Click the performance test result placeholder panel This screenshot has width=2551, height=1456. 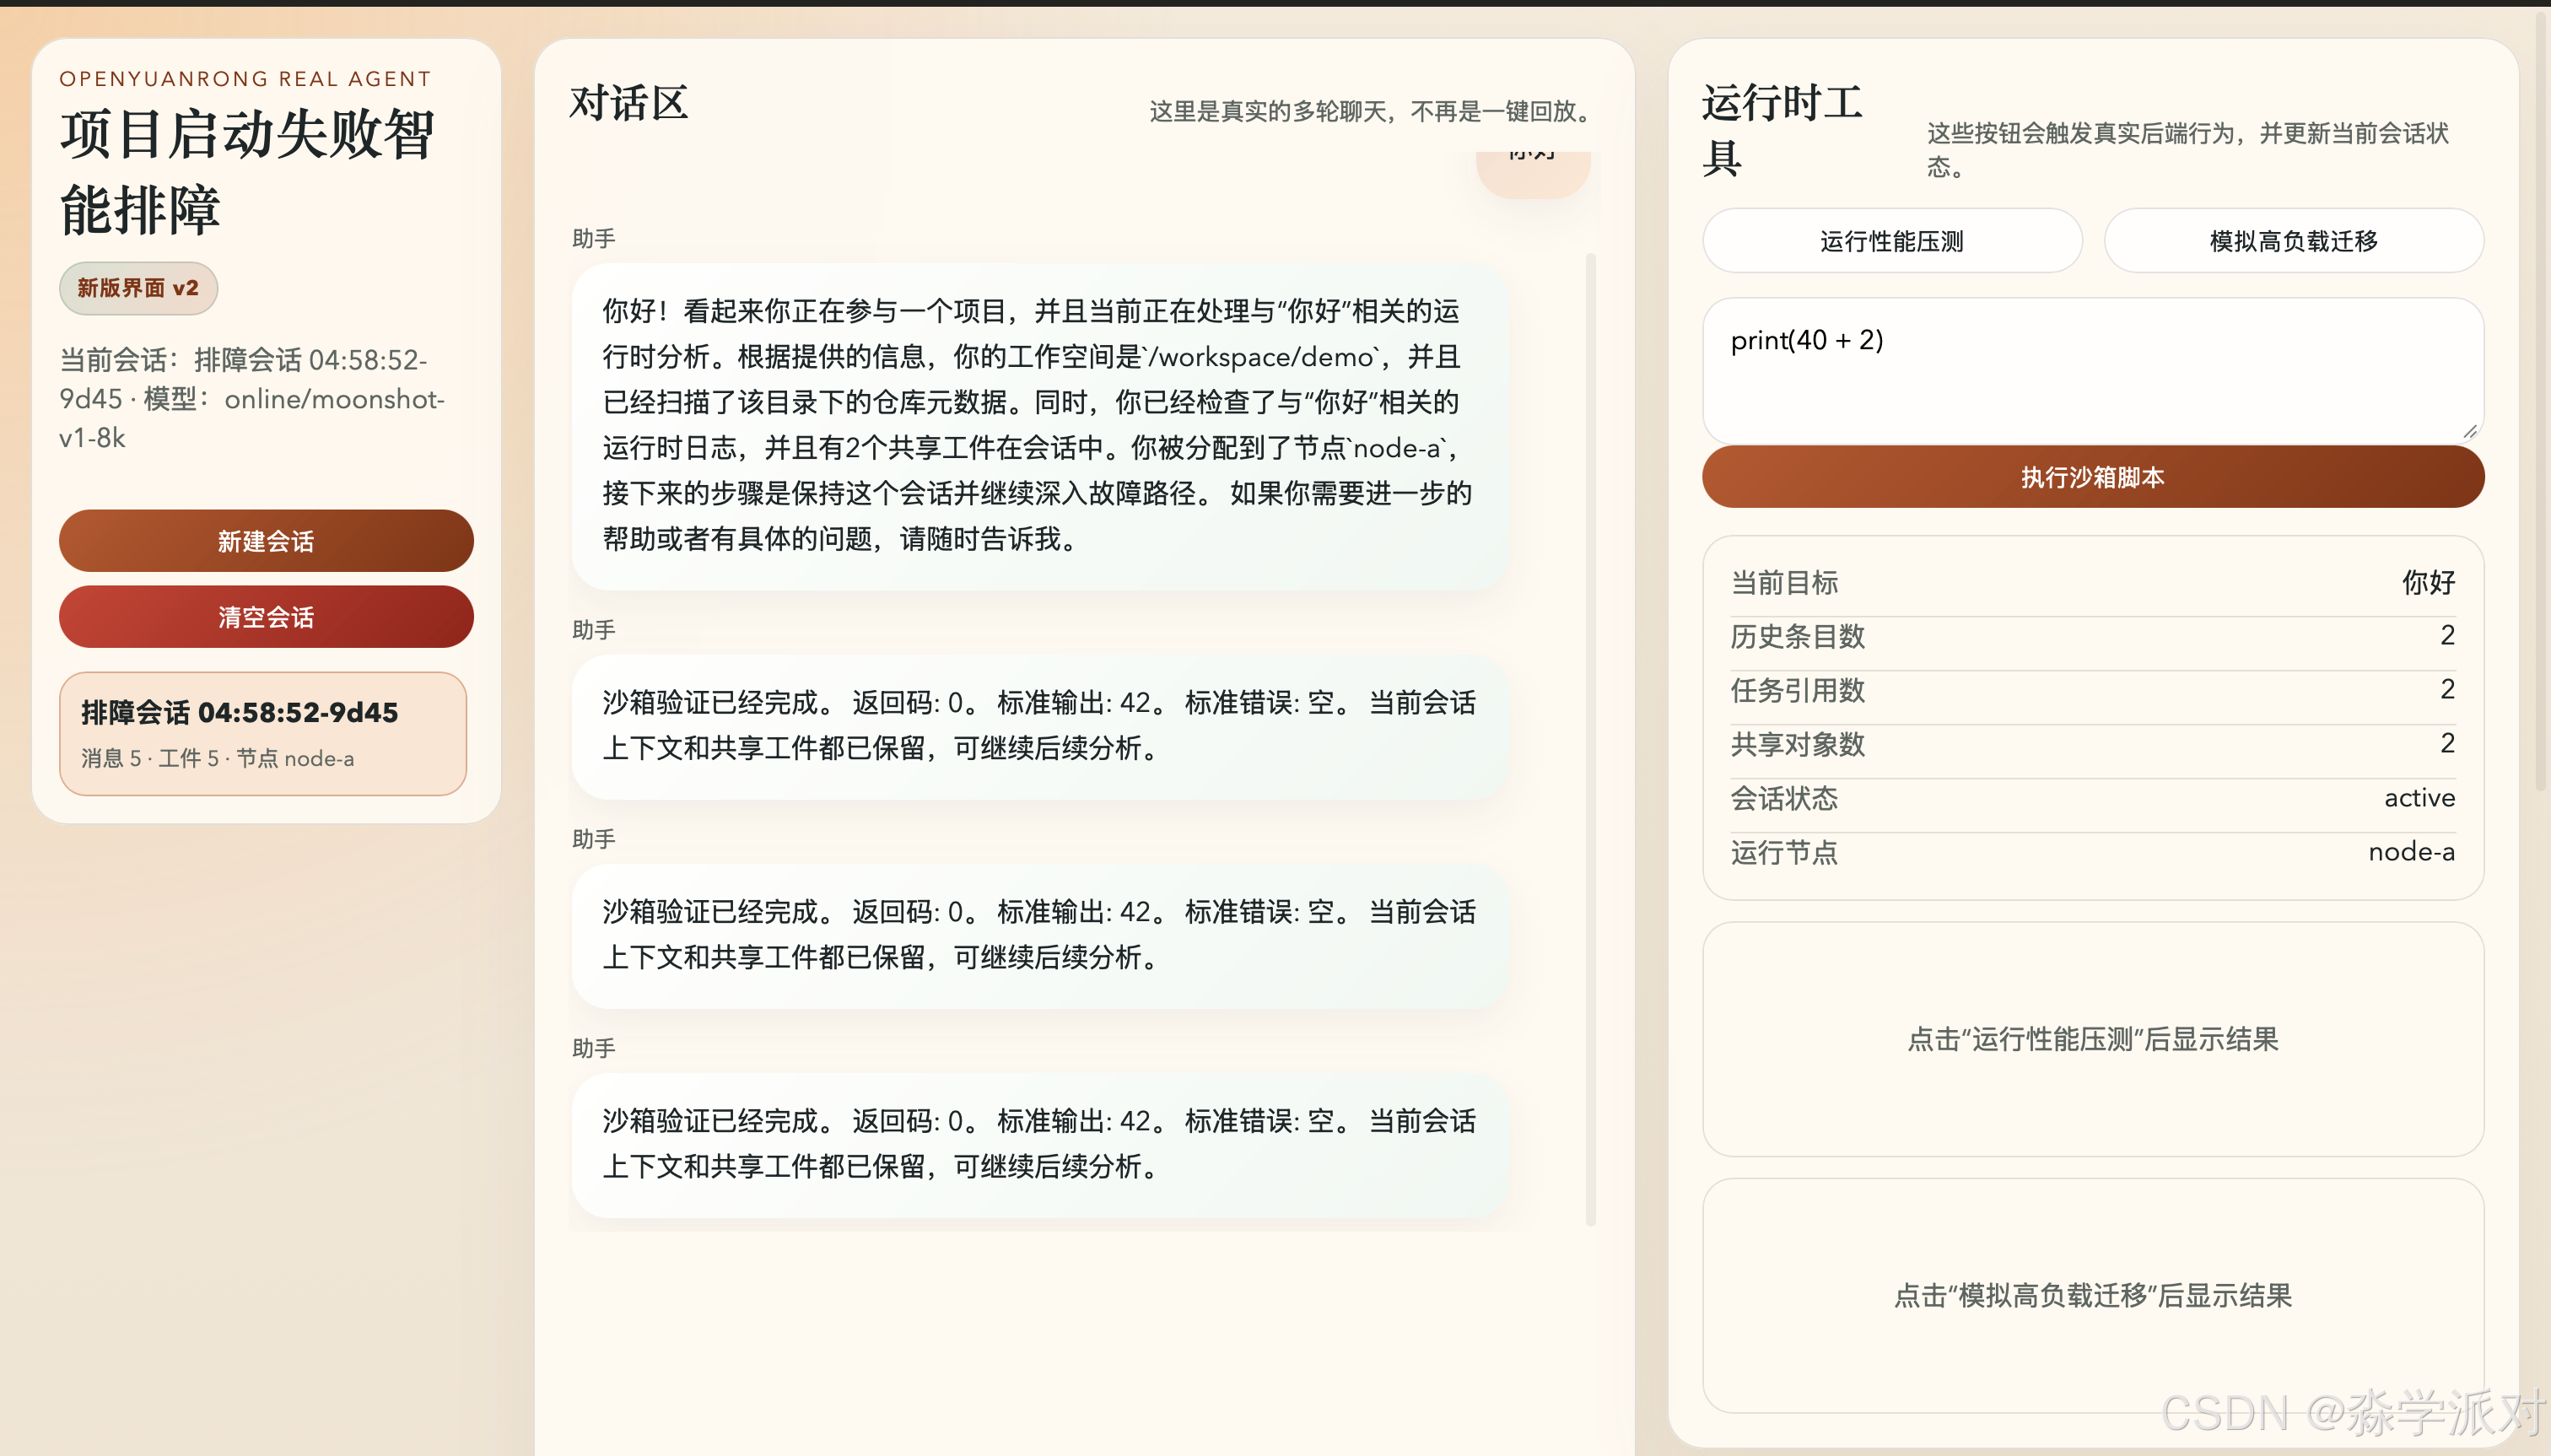pos(2092,1039)
